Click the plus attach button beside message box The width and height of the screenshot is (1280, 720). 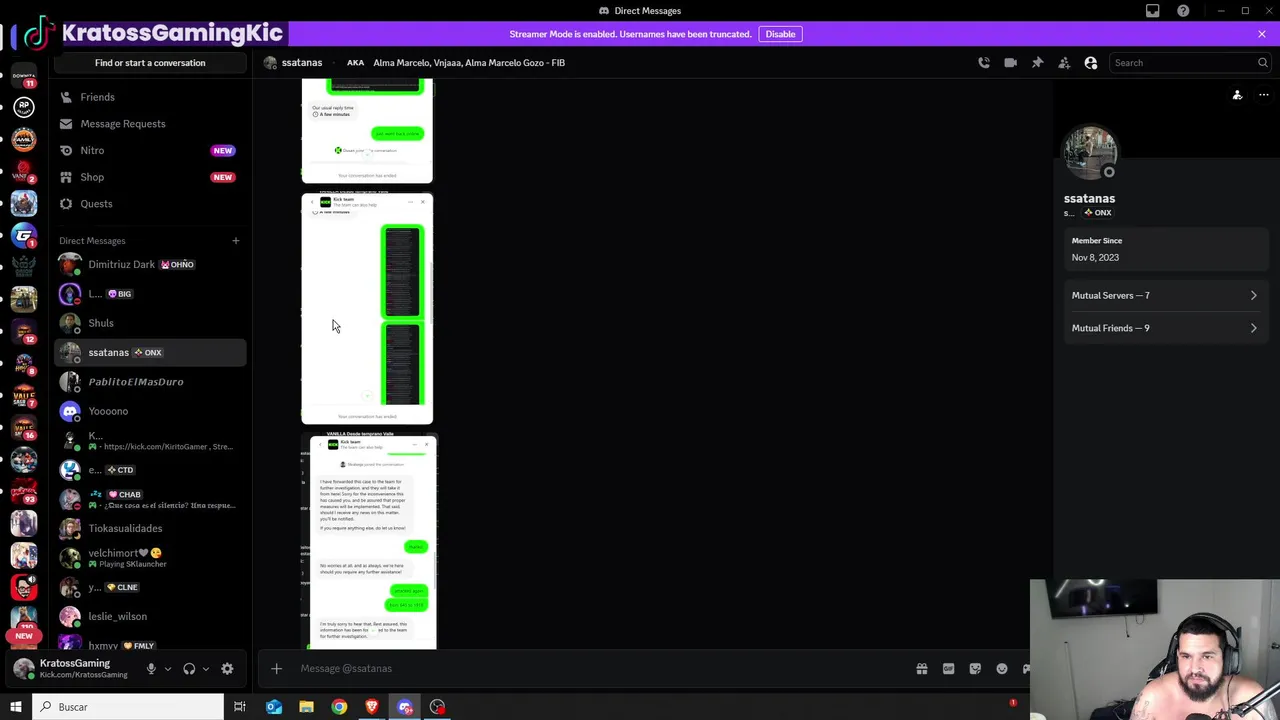tap(277, 669)
